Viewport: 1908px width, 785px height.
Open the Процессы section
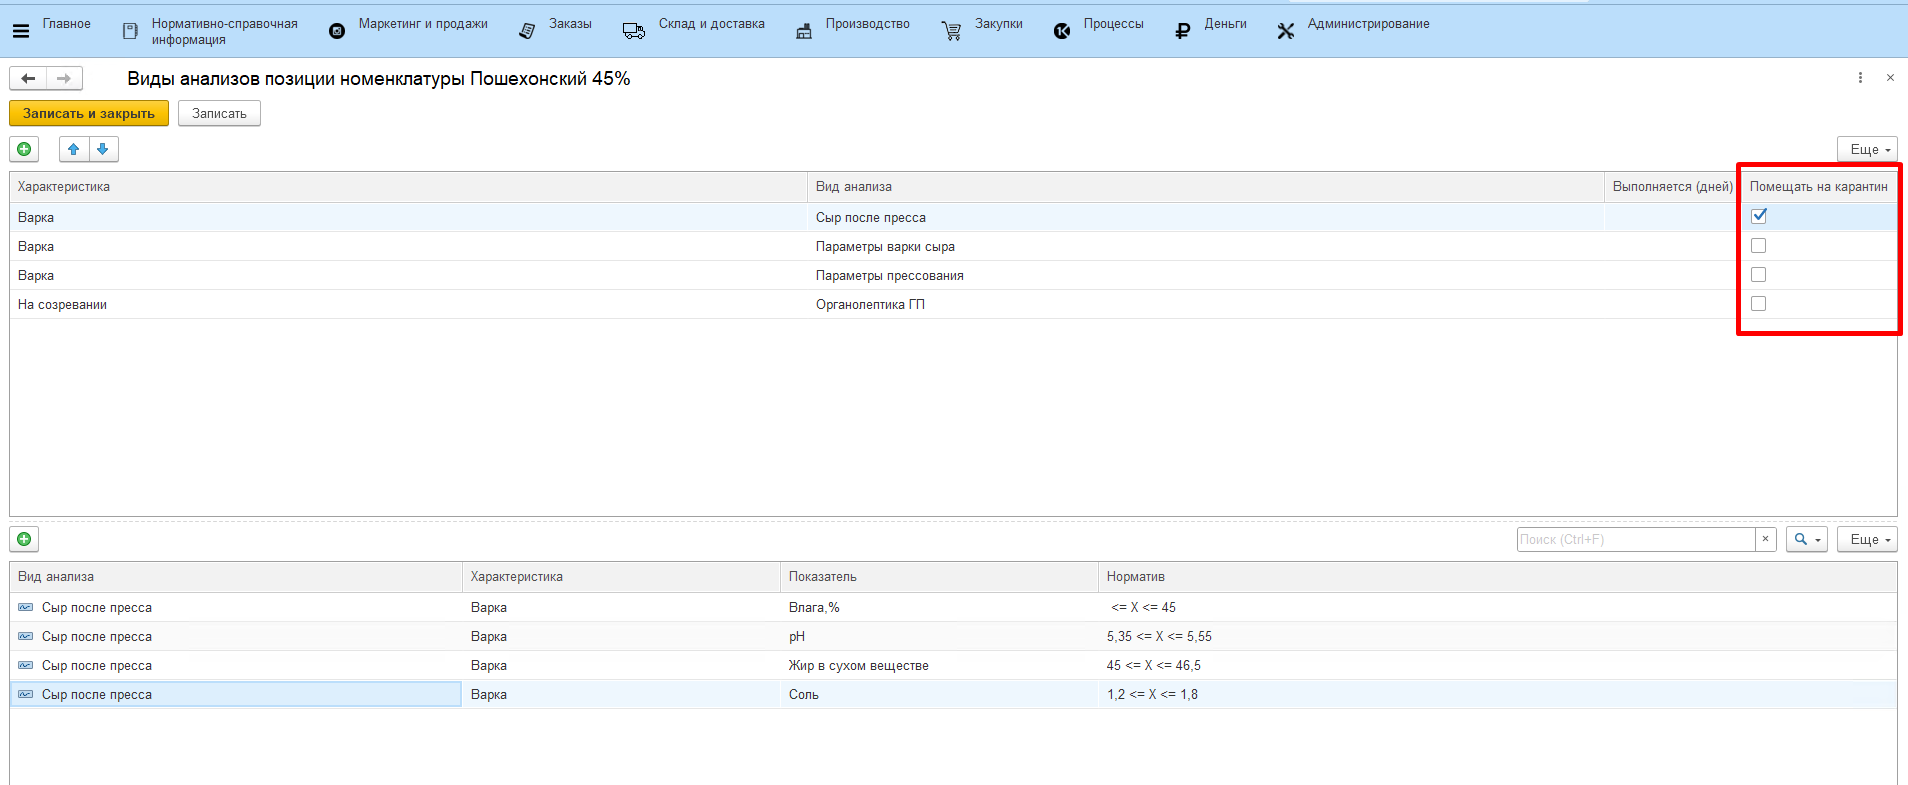1114,24
